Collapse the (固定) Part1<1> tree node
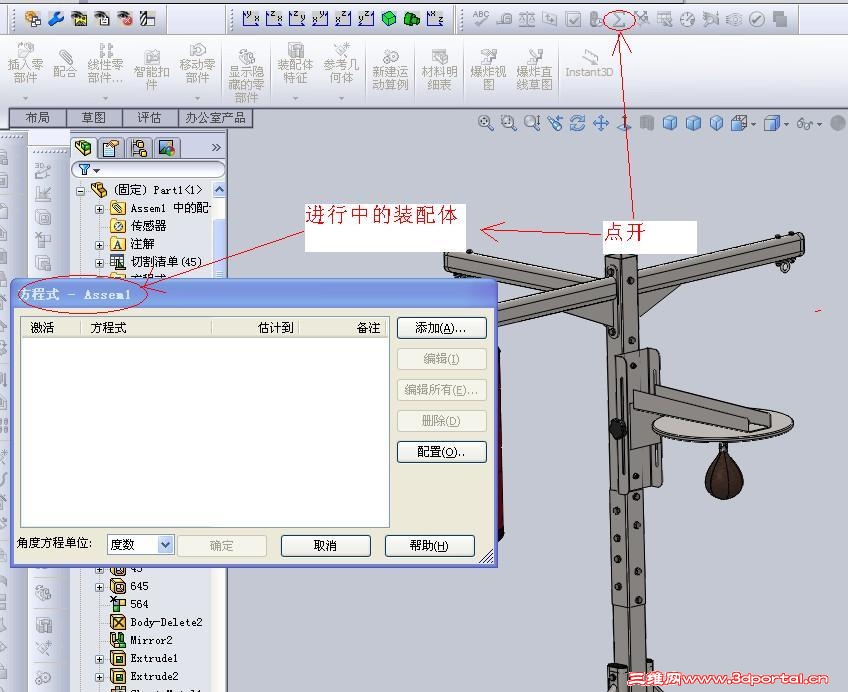848x692 pixels. [x=81, y=190]
